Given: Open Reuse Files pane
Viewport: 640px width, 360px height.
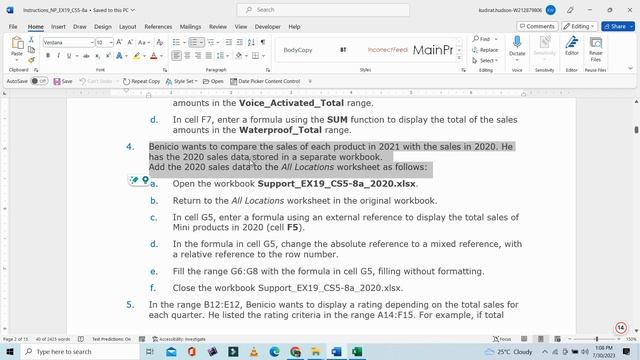Looking at the screenshot, I should click(596, 48).
